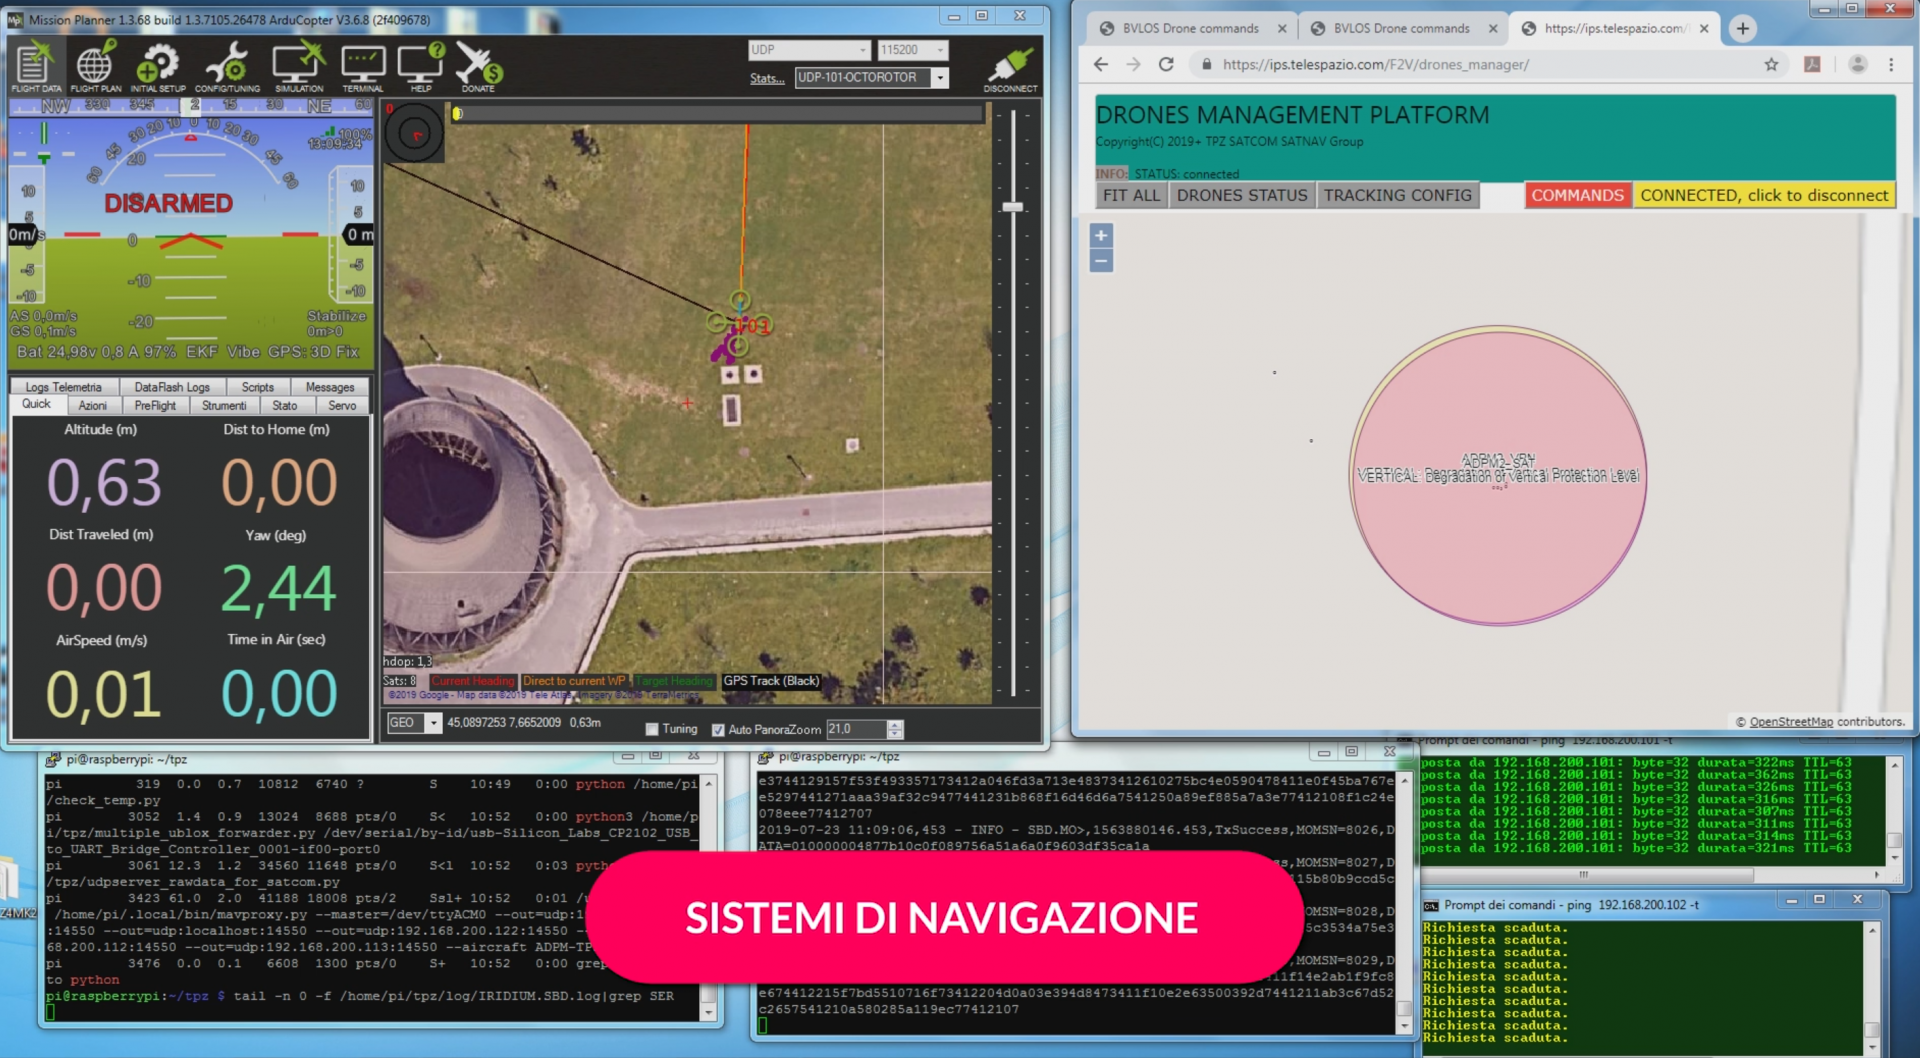Open the Strumenti tab

click(224, 405)
